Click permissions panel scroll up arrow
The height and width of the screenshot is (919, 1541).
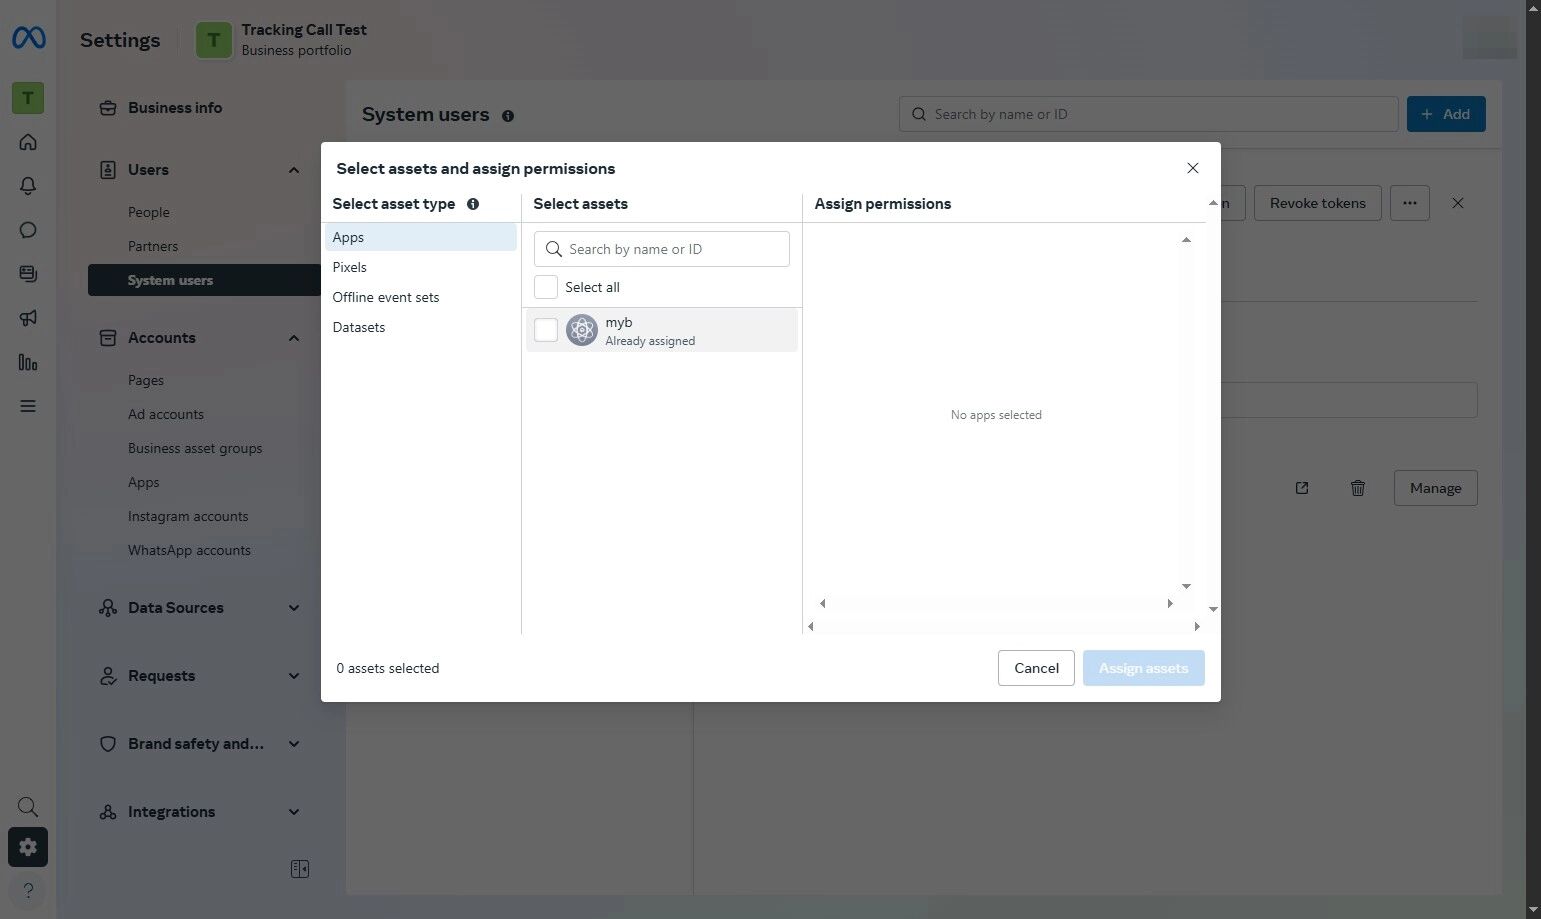[x=1186, y=240]
